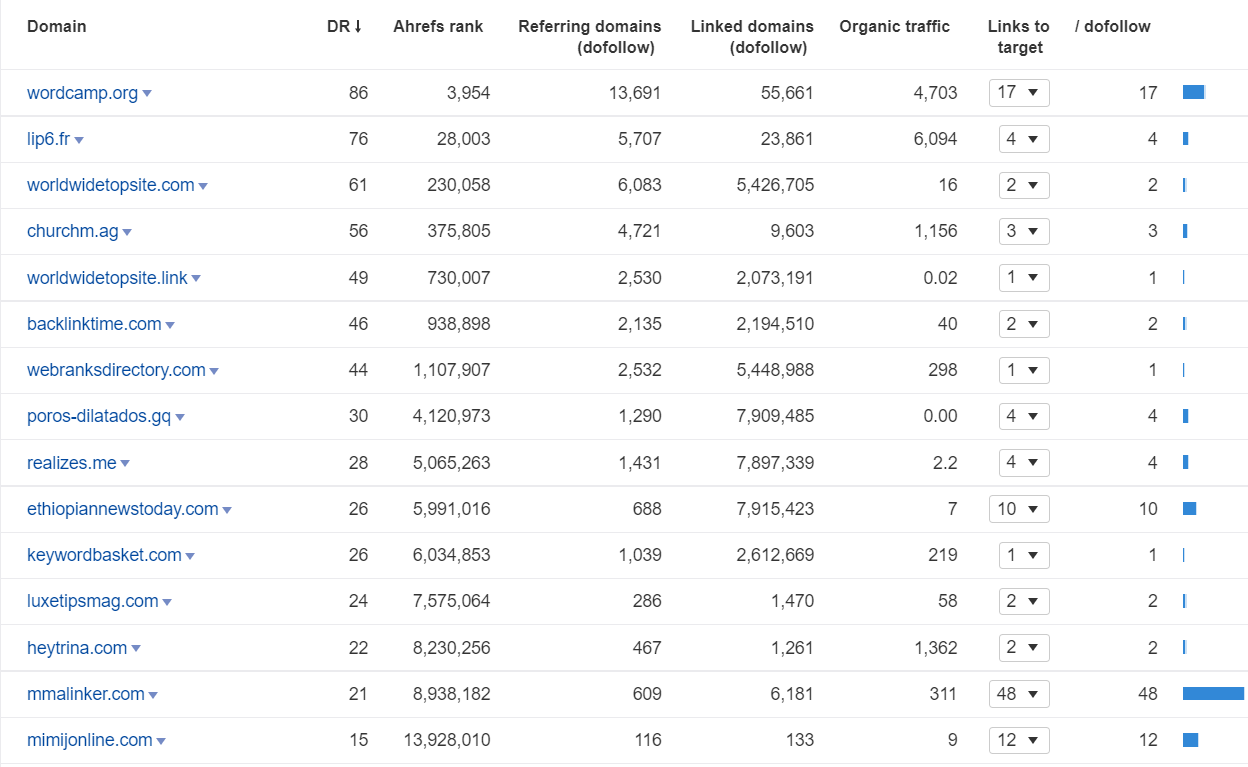The width and height of the screenshot is (1248, 767).
Task: Expand caret menu next to wordcamp.org
Action: click(x=147, y=94)
